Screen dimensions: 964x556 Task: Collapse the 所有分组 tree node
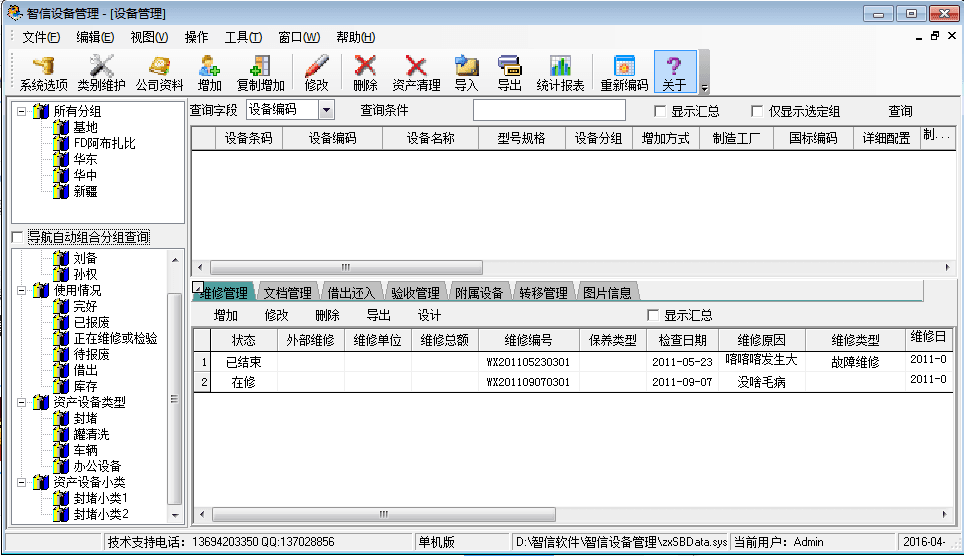[21, 111]
